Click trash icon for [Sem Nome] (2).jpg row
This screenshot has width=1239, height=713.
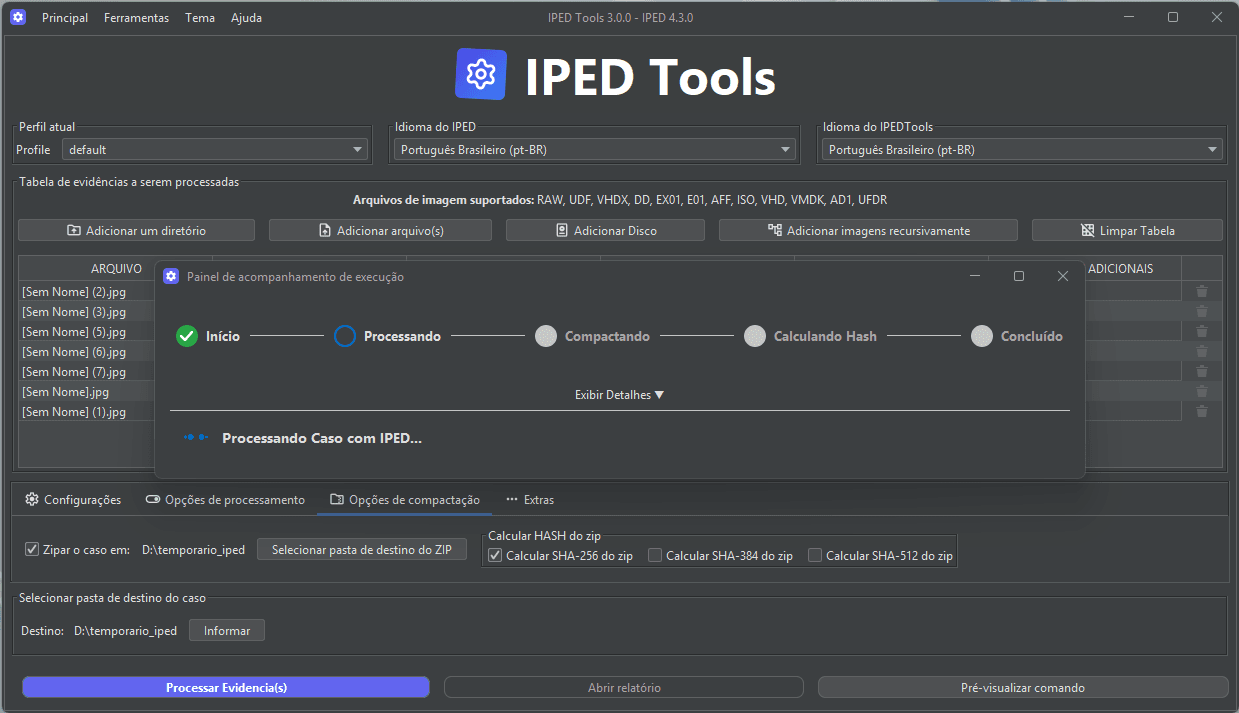pos(1201,292)
